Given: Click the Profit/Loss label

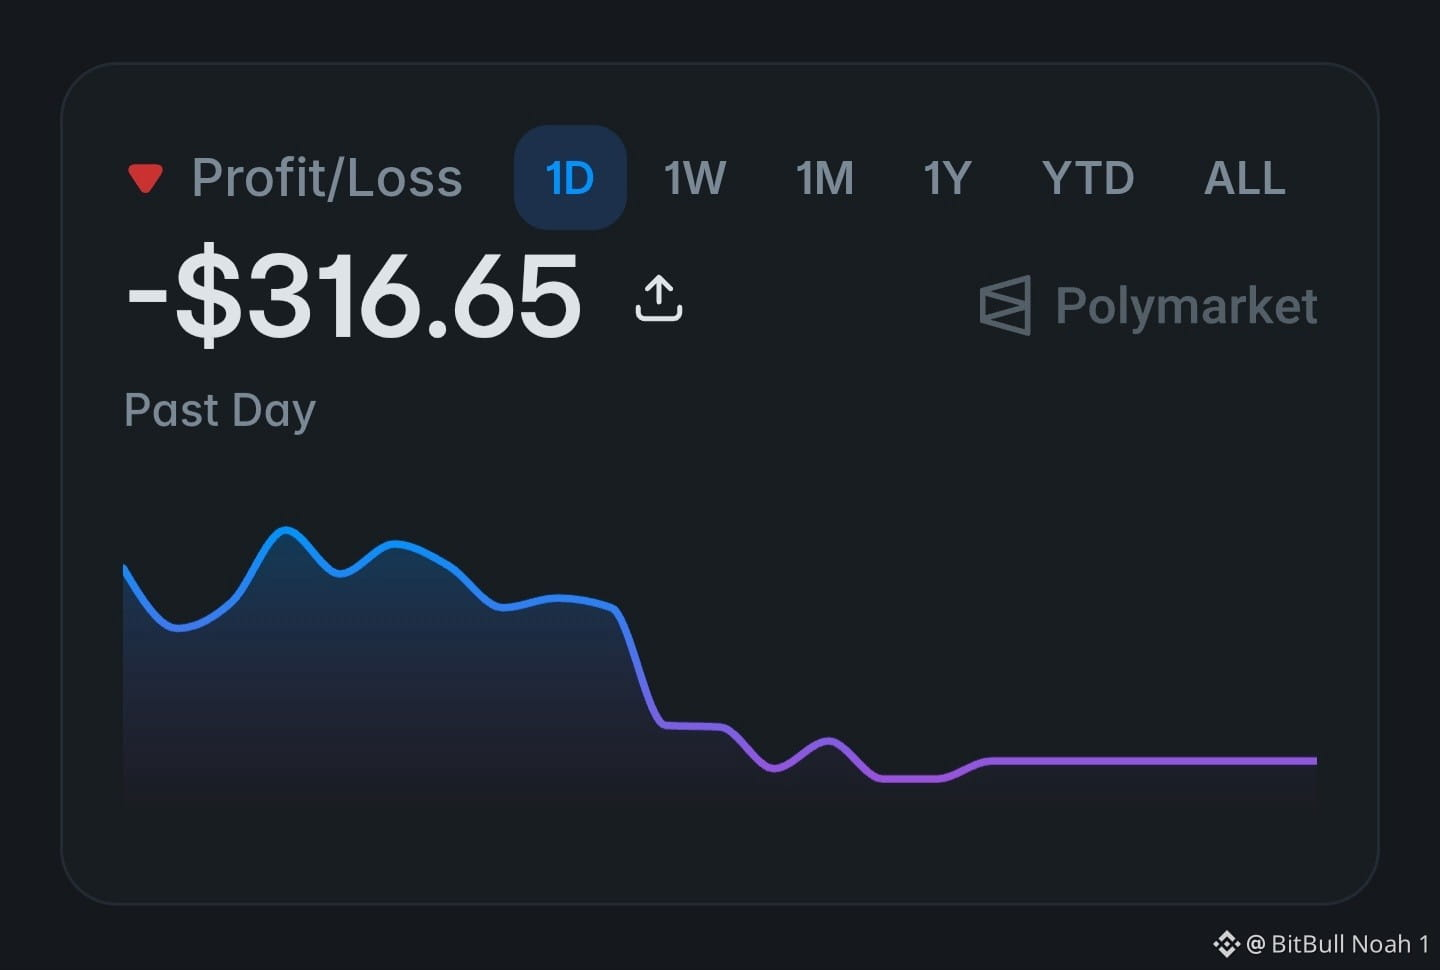Looking at the screenshot, I should [x=327, y=178].
